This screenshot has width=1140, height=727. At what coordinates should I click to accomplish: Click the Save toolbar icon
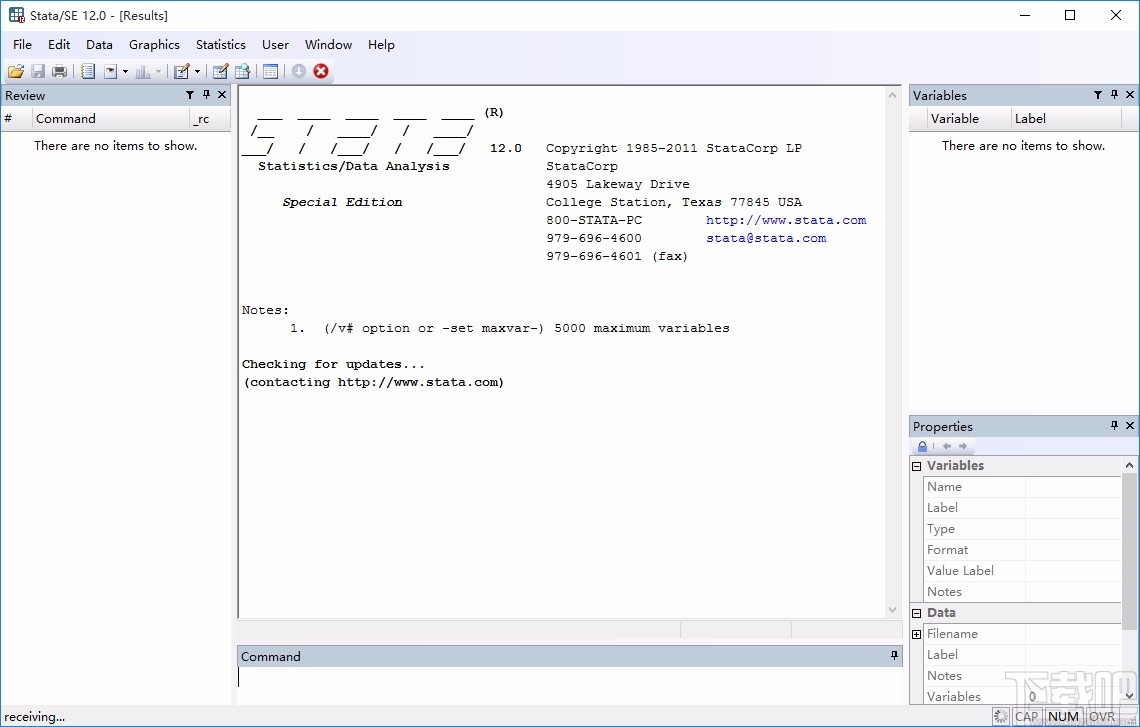pyautogui.click(x=38, y=71)
